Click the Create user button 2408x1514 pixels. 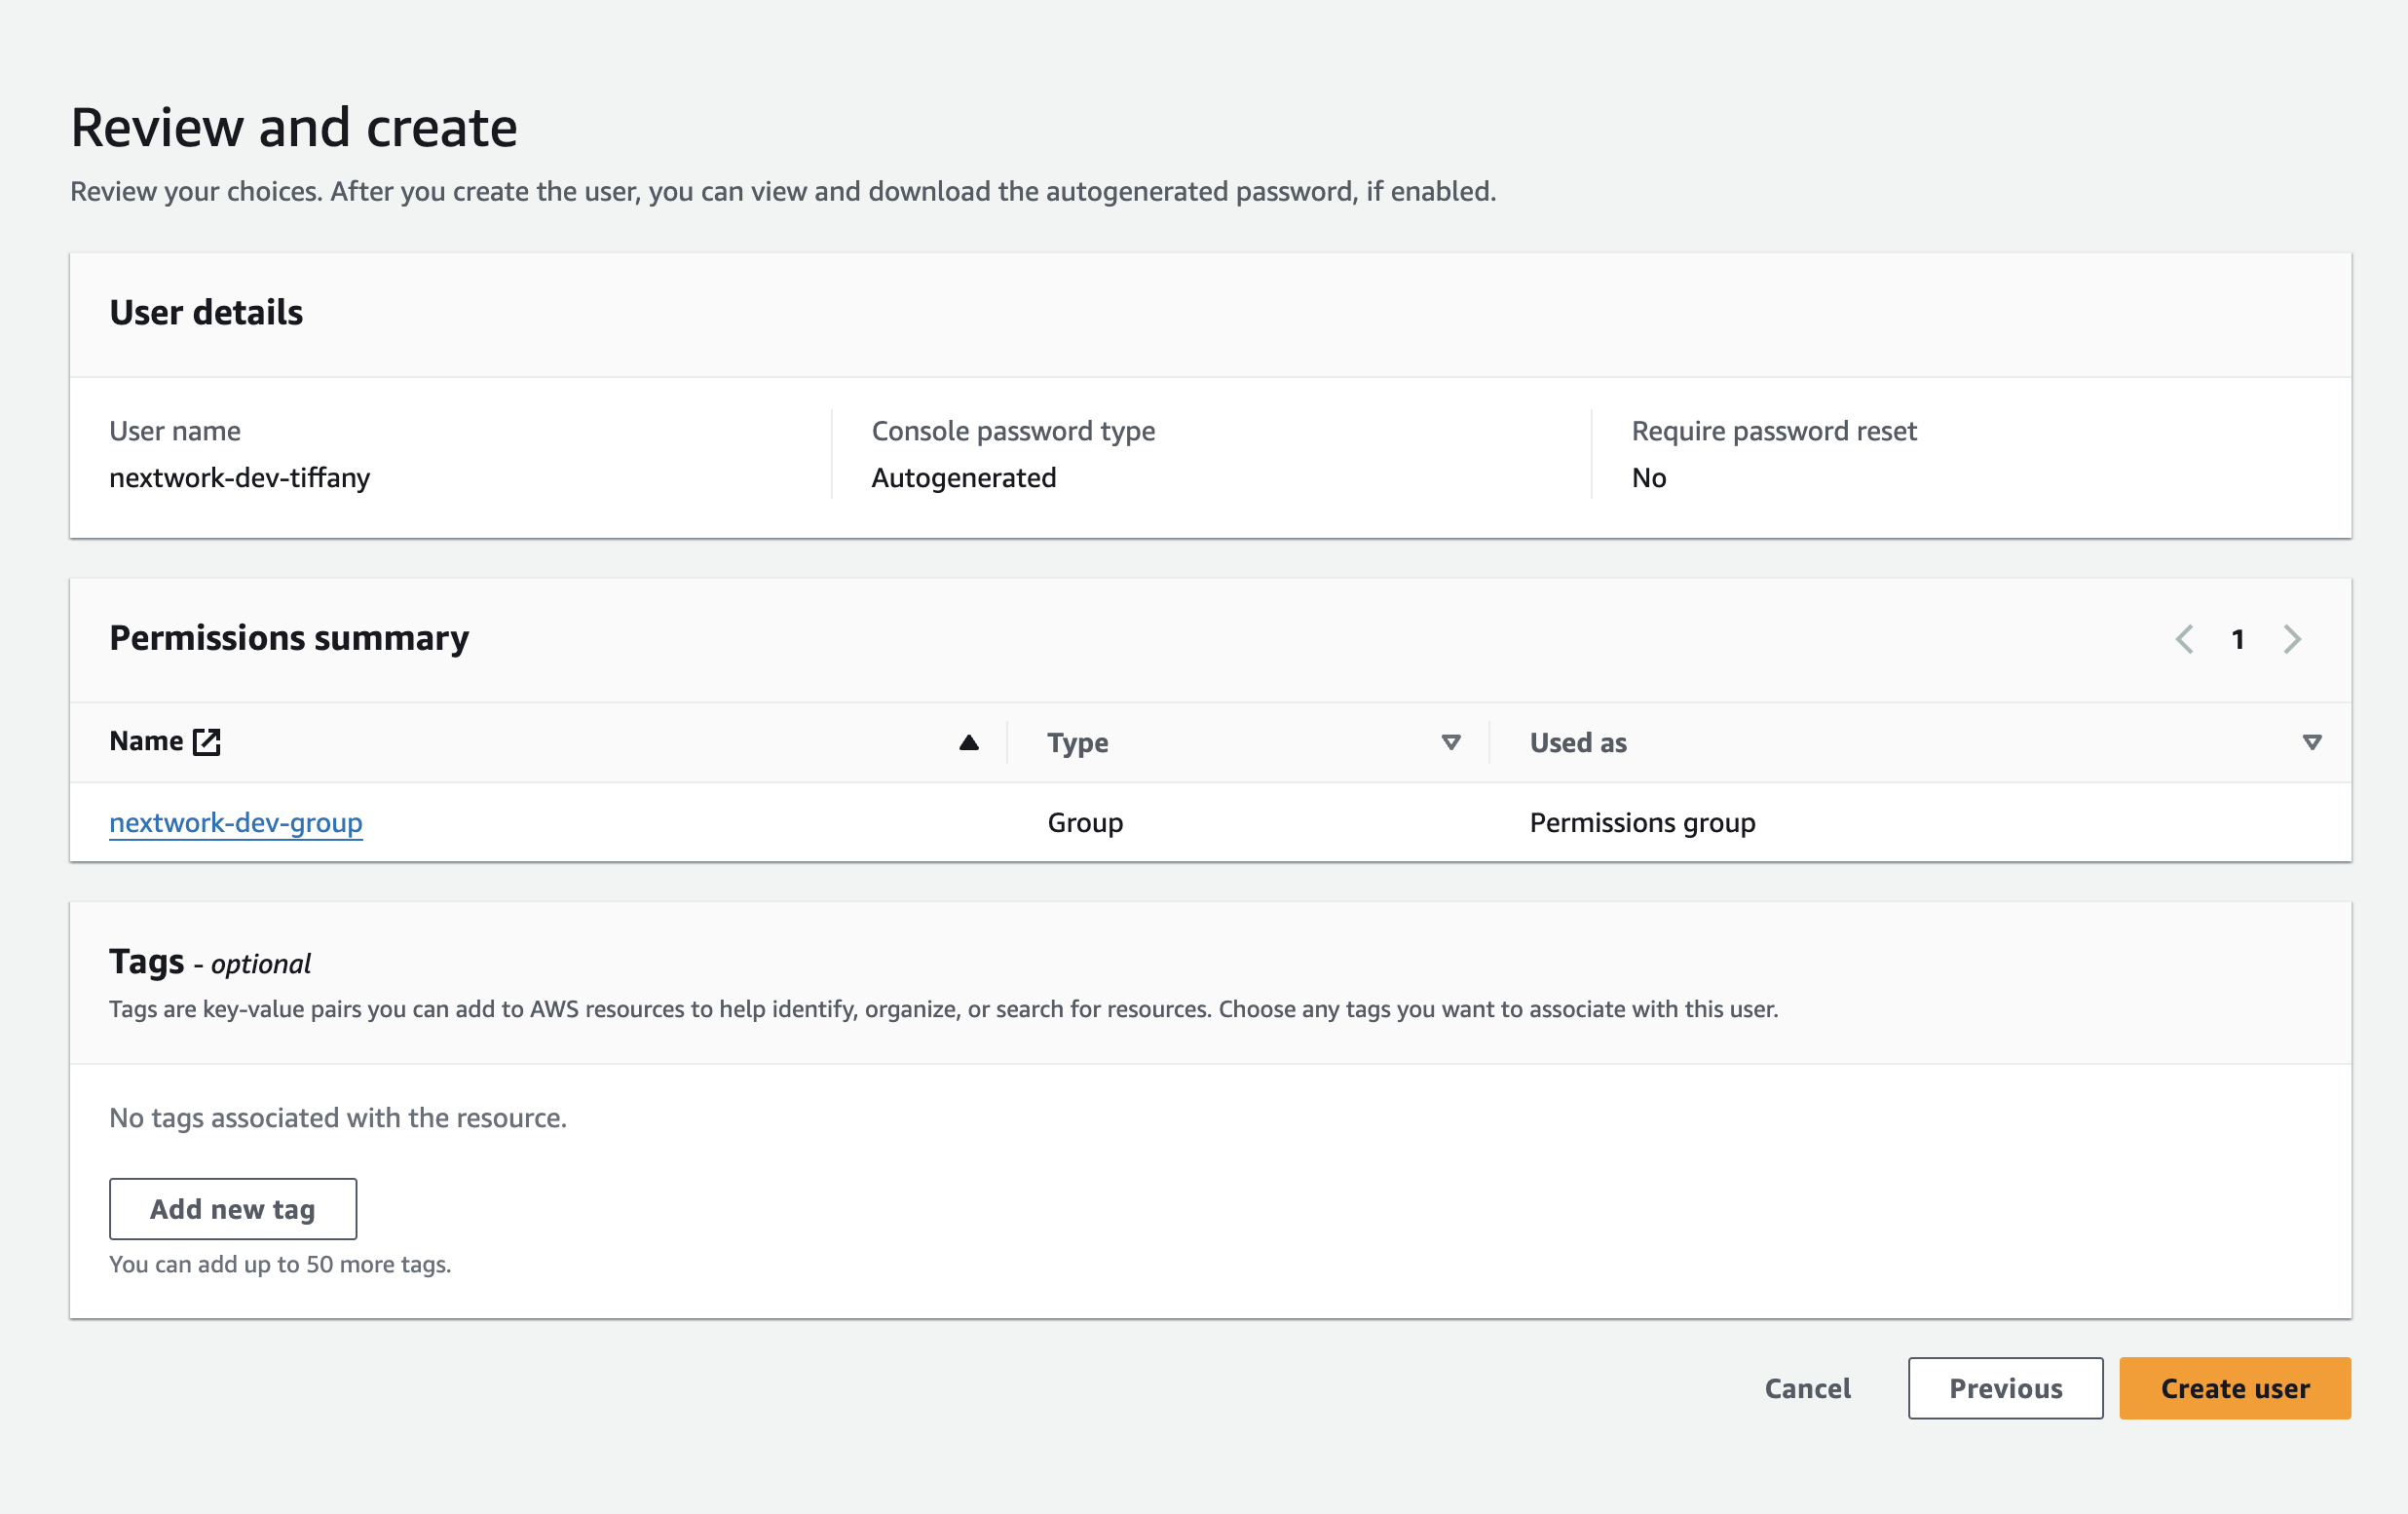coord(2234,1388)
